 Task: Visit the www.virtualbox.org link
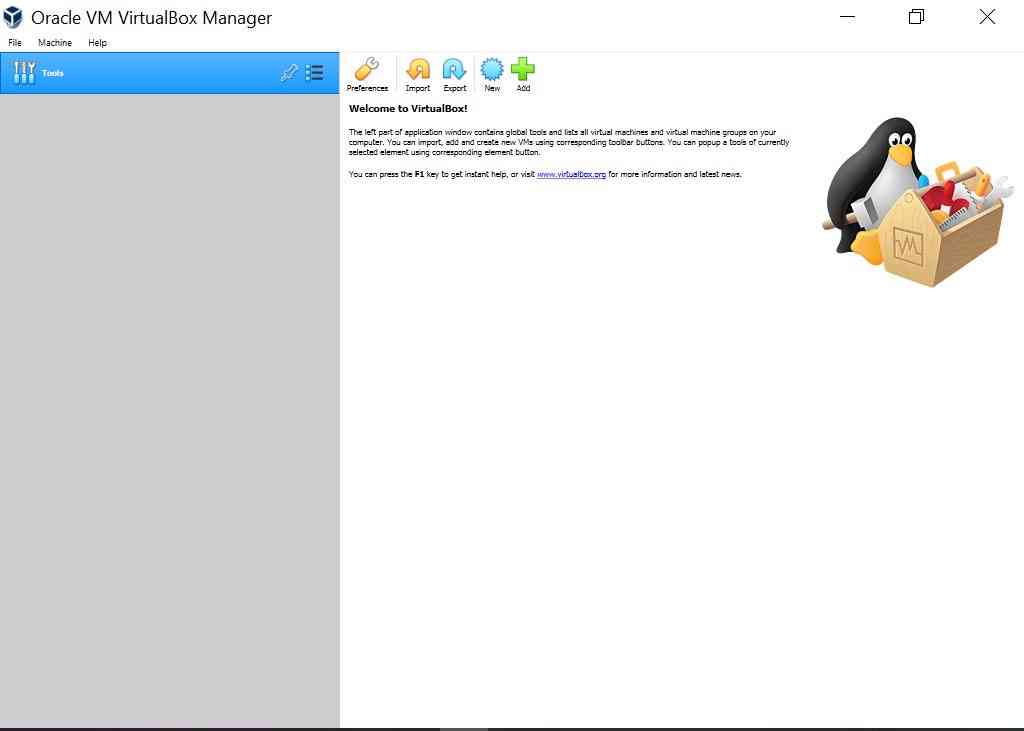pyautogui.click(x=571, y=174)
